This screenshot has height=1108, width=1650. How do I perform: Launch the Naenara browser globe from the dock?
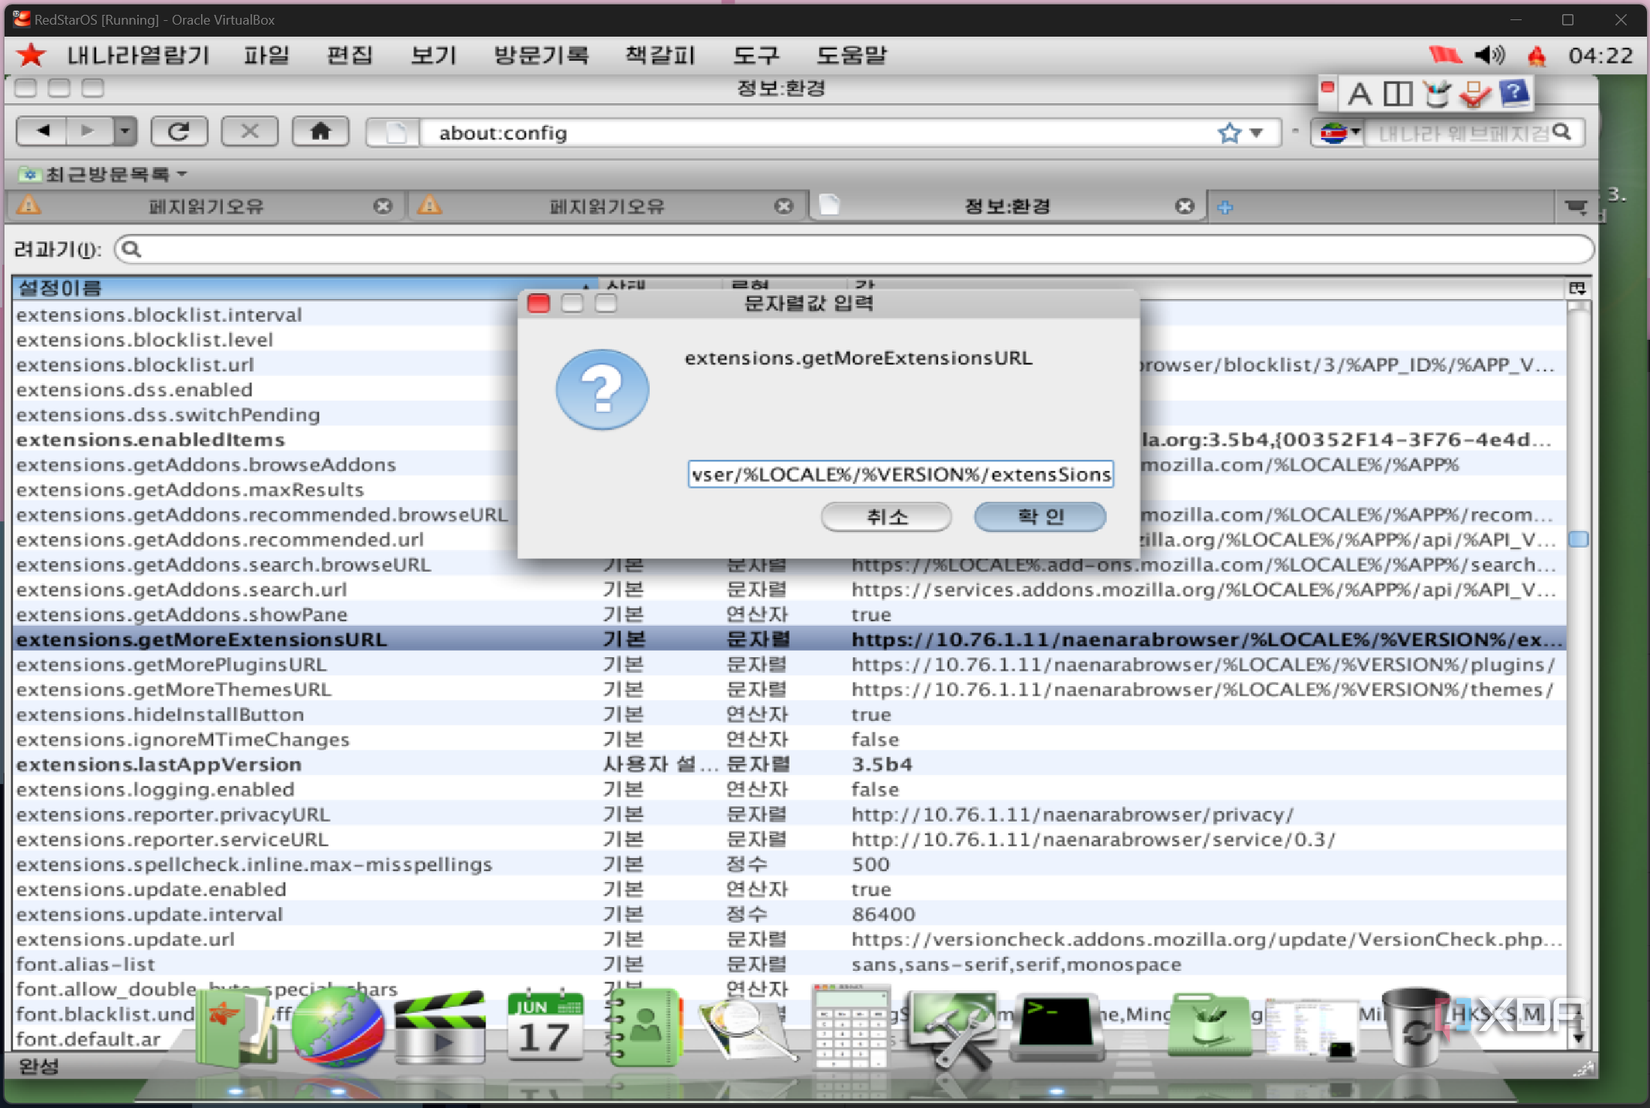[x=336, y=1027]
